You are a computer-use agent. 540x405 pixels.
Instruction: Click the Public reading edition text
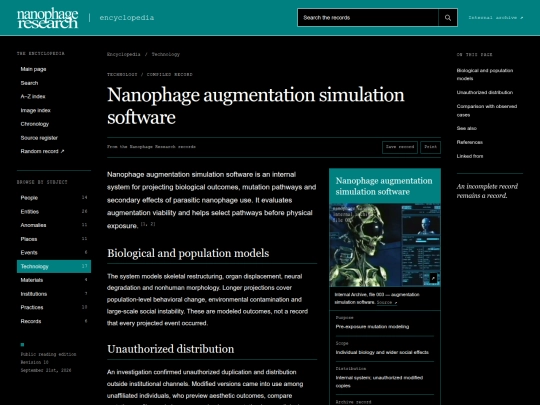point(48,354)
